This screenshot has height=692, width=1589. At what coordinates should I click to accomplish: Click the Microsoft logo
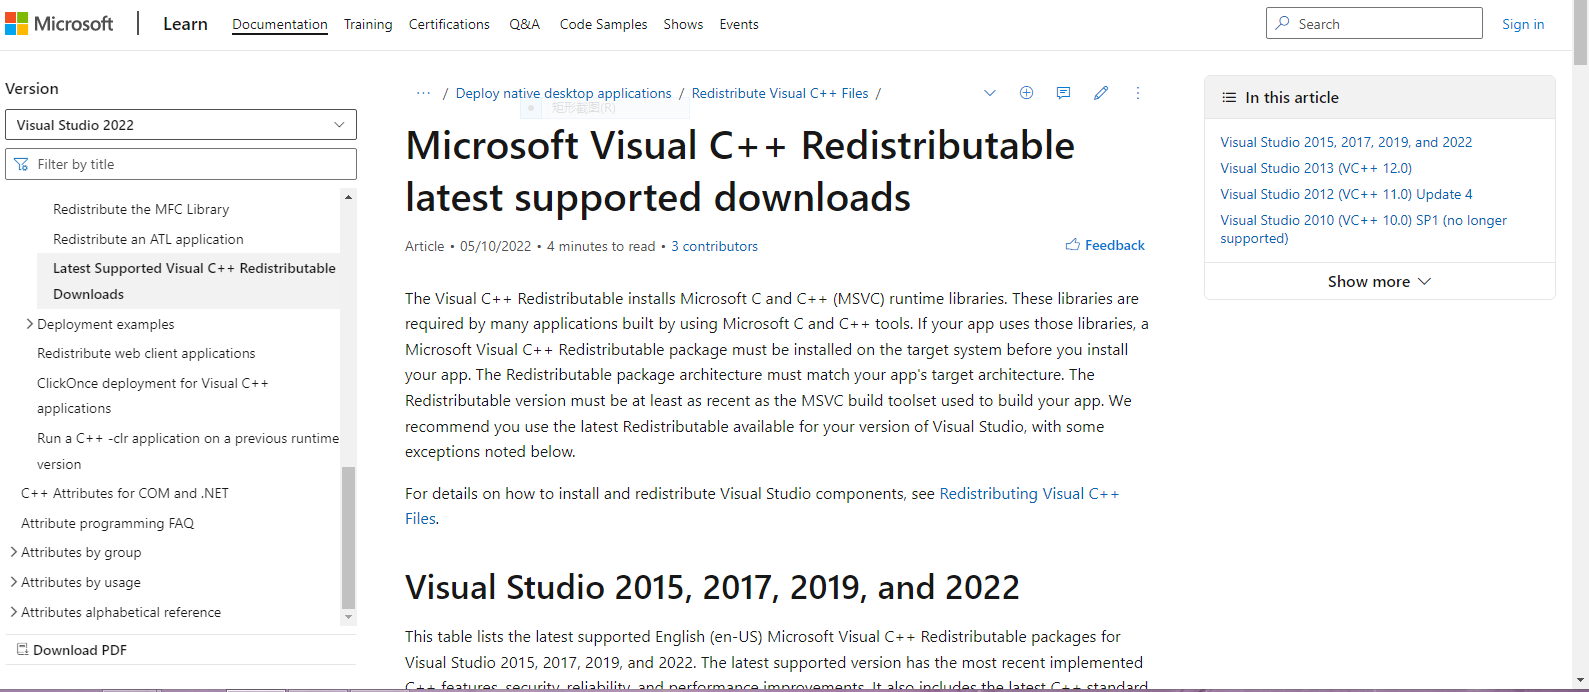[x=59, y=24]
